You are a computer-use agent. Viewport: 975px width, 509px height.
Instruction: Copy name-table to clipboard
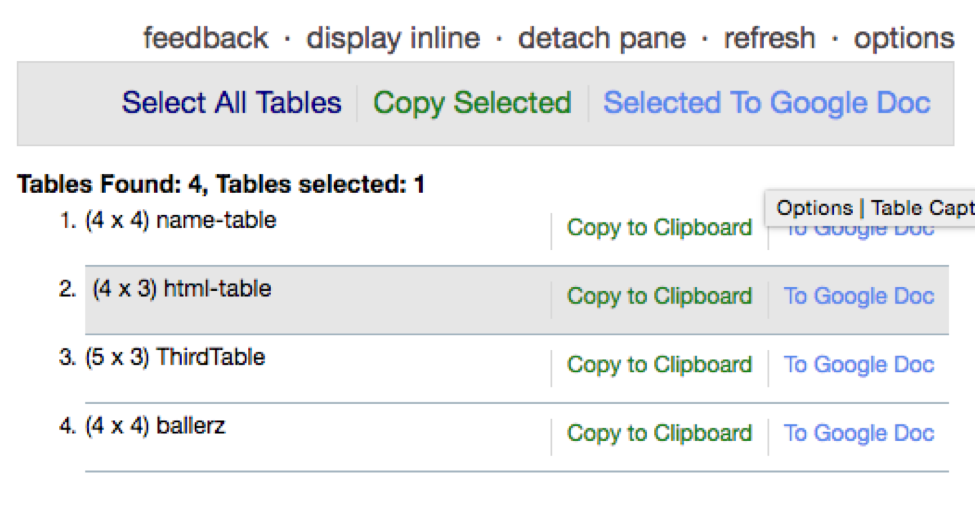coord(659,228)
